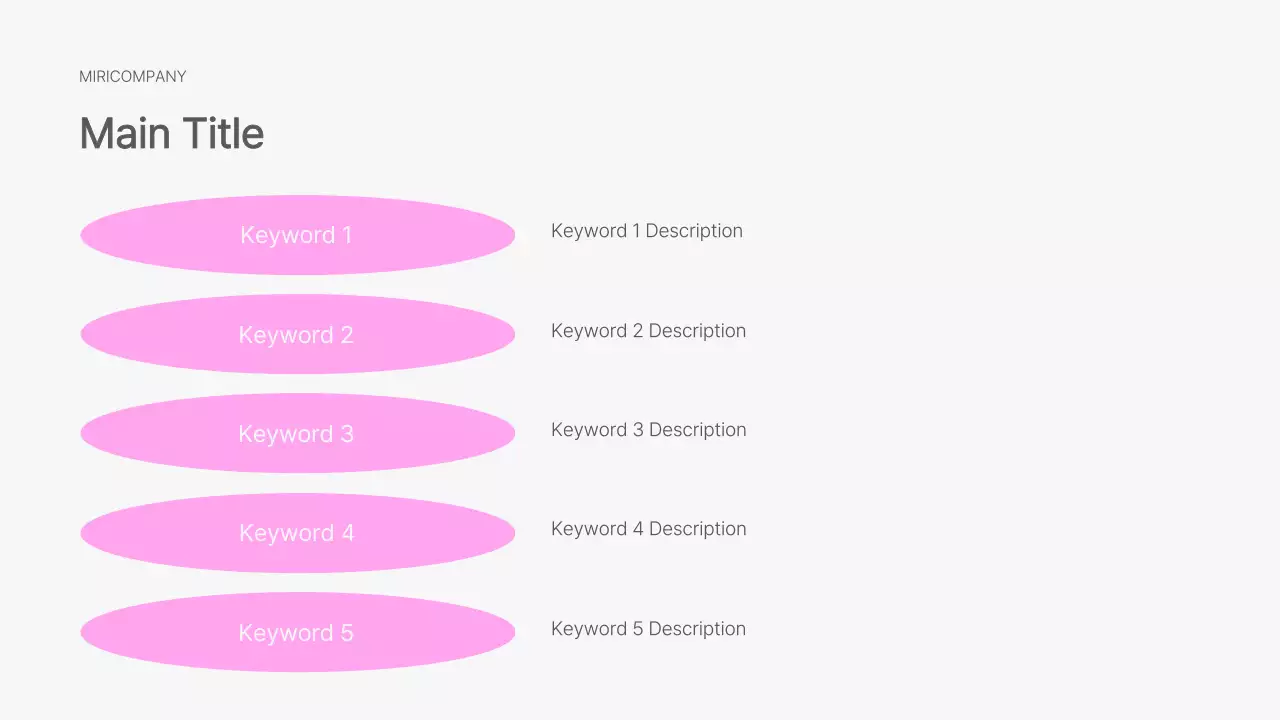Screen dimensions: 1280x720
Task: Click the Keyword 3 Description text
Action: point(648,430)
